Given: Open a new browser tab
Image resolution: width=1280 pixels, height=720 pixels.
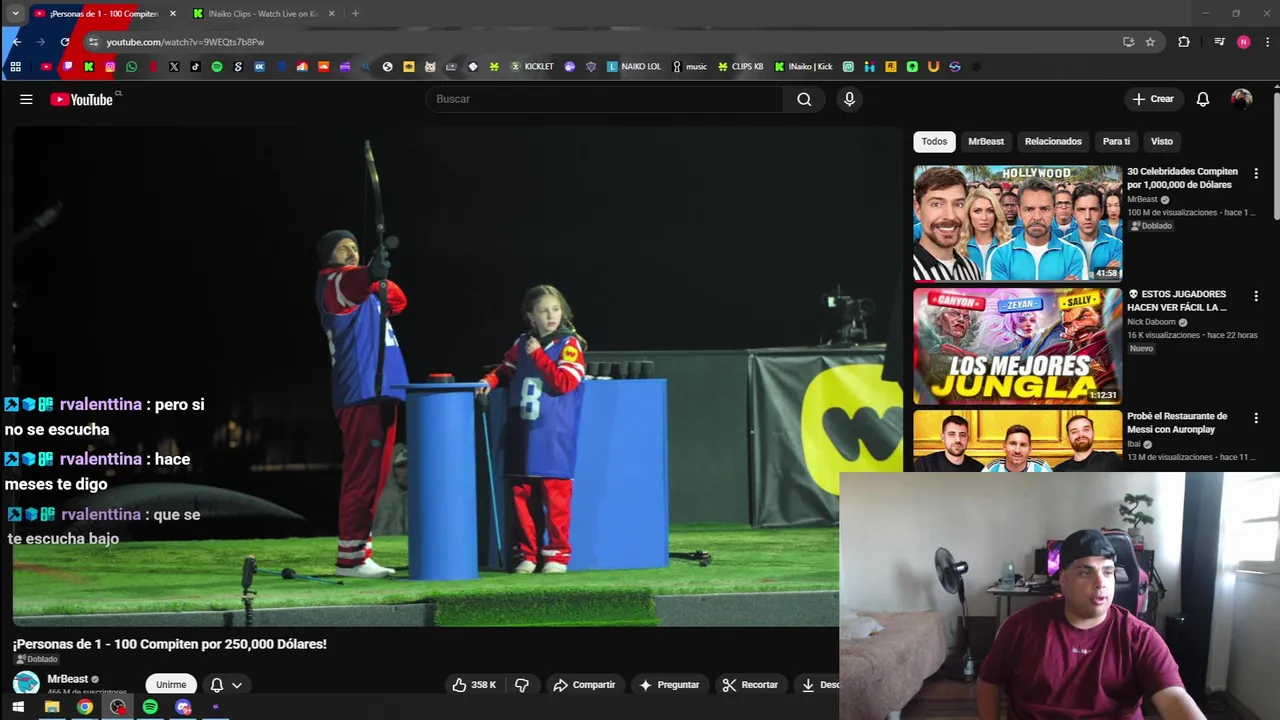Looking at the screenshot, I should click(355, 13).
